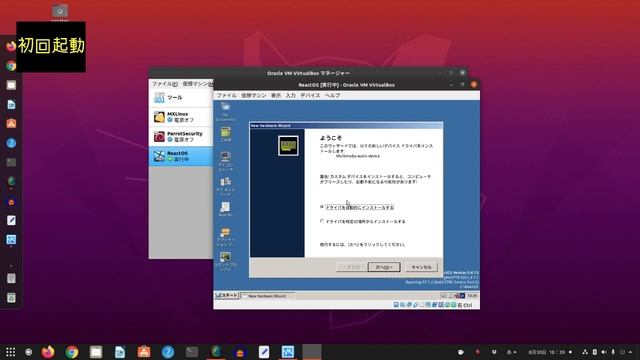Open the ファイル menu in the VirtualBox Manager window
This screenshot has width=640, height=360.
coord(164,84)
